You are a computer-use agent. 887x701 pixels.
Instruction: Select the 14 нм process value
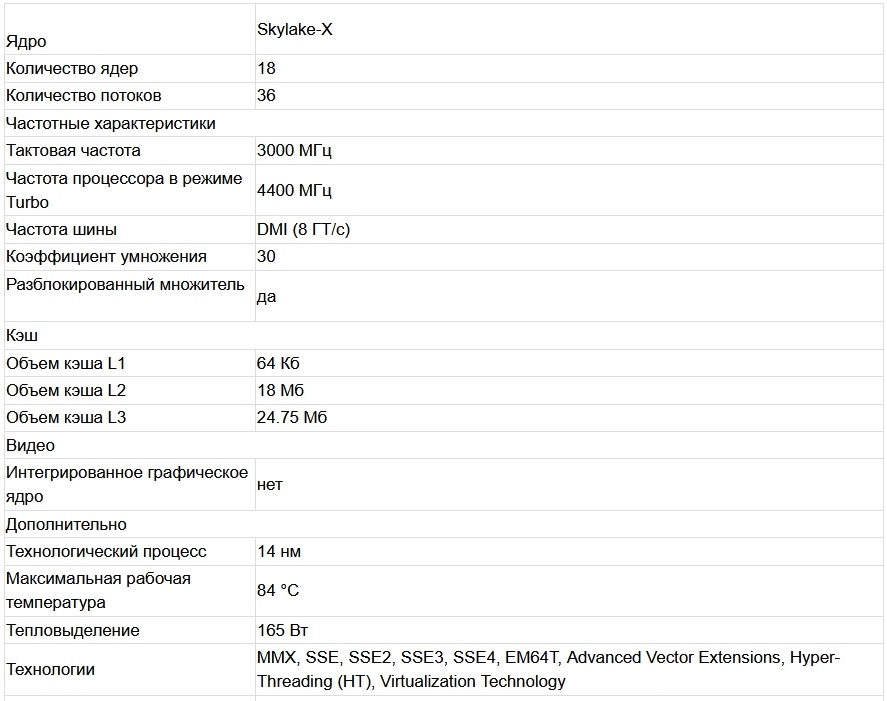279,552
